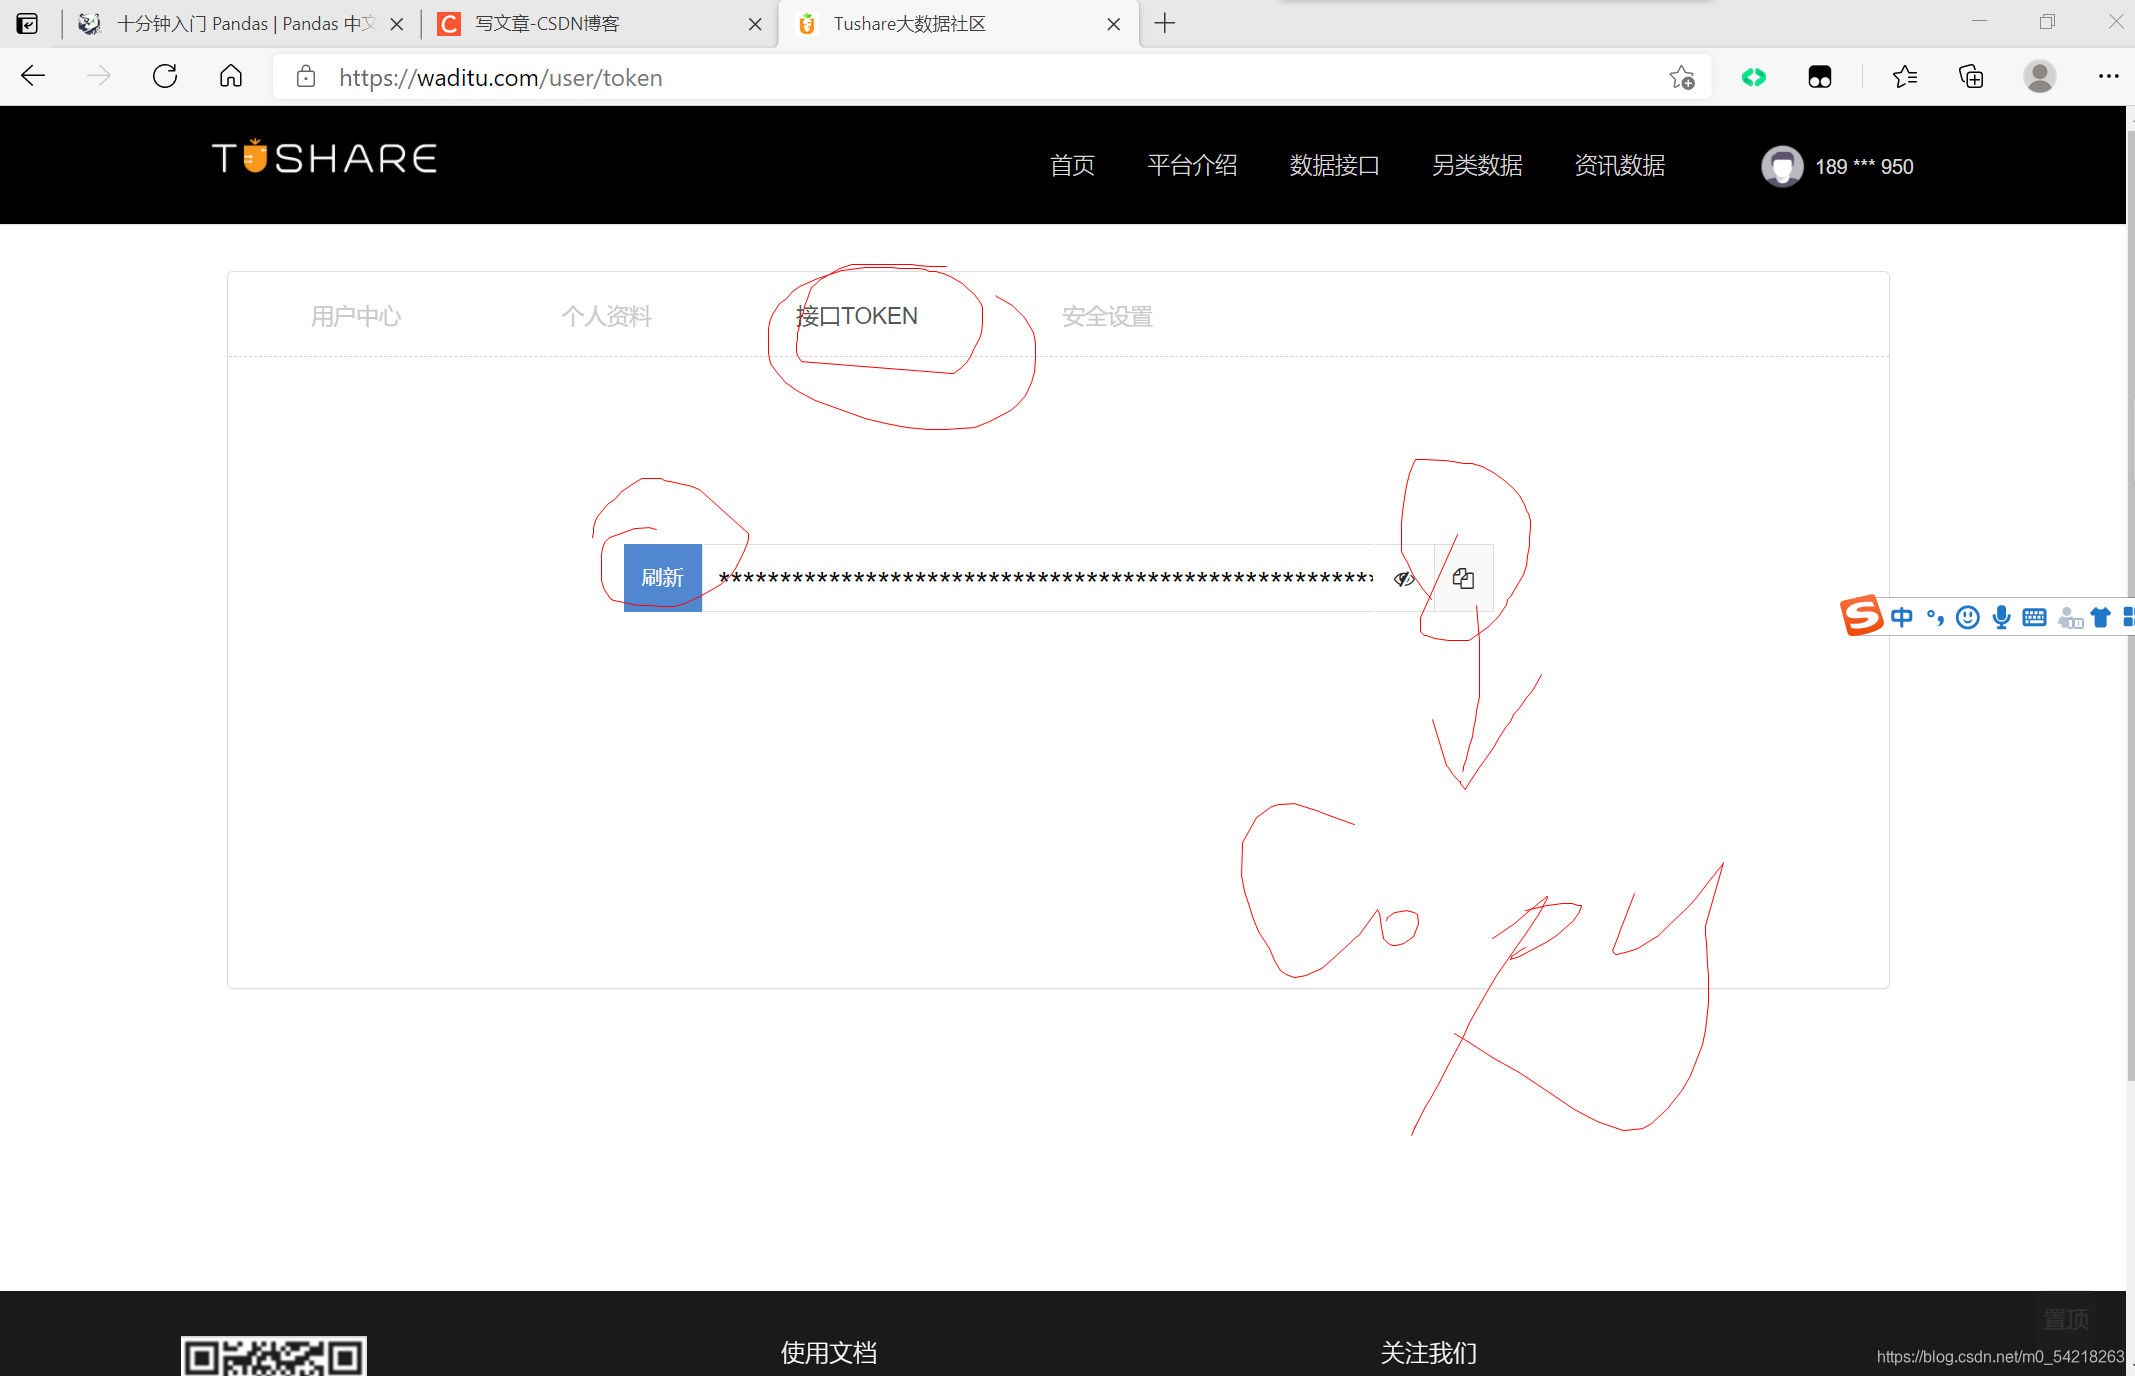Open the 个人资料 tab

coord(606,316)
